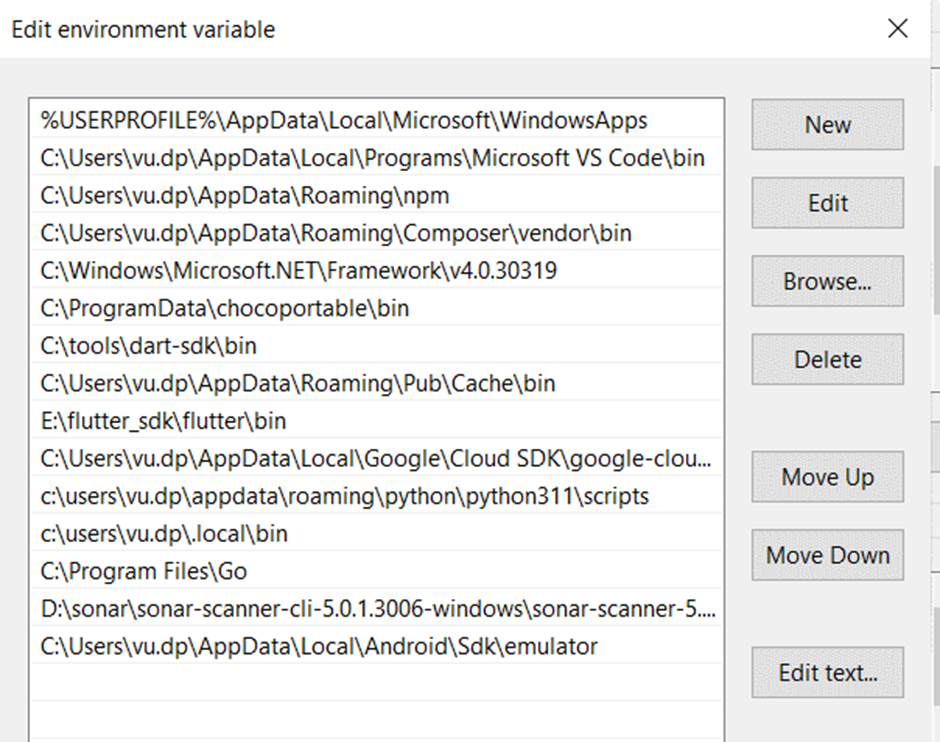This screenshot has width=940, height=742.
Task: Select the Composer vendor bin entry
Action: pos(336,234)
